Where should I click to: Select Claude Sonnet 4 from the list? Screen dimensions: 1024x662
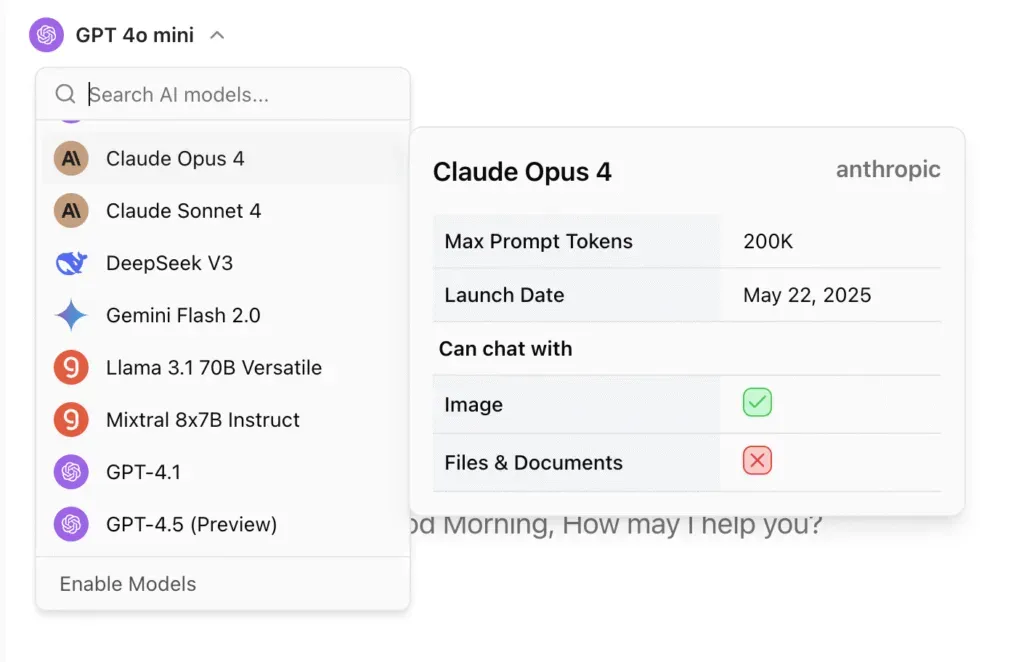(x=183, y=211)
